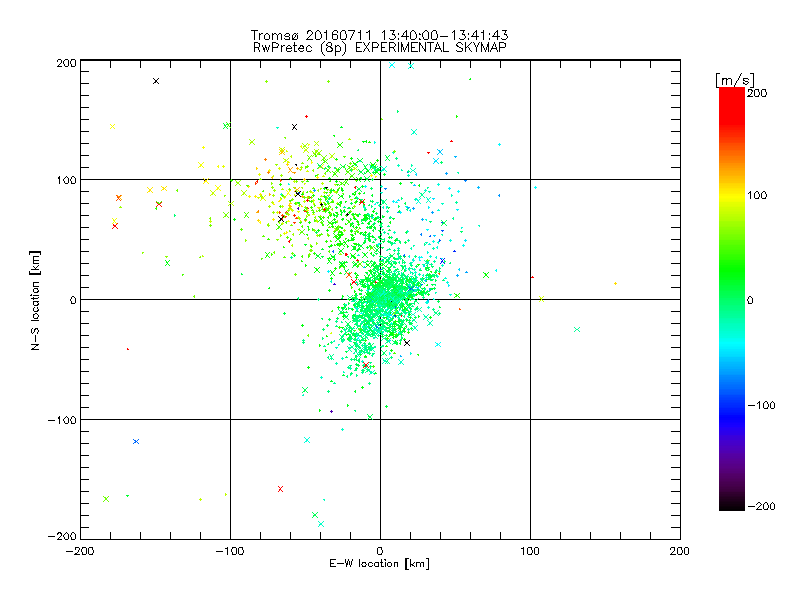Click the y-axis tick label '100' beside the plot
Viewport: 800px width, 600px height.
click(x=66, y=180)
